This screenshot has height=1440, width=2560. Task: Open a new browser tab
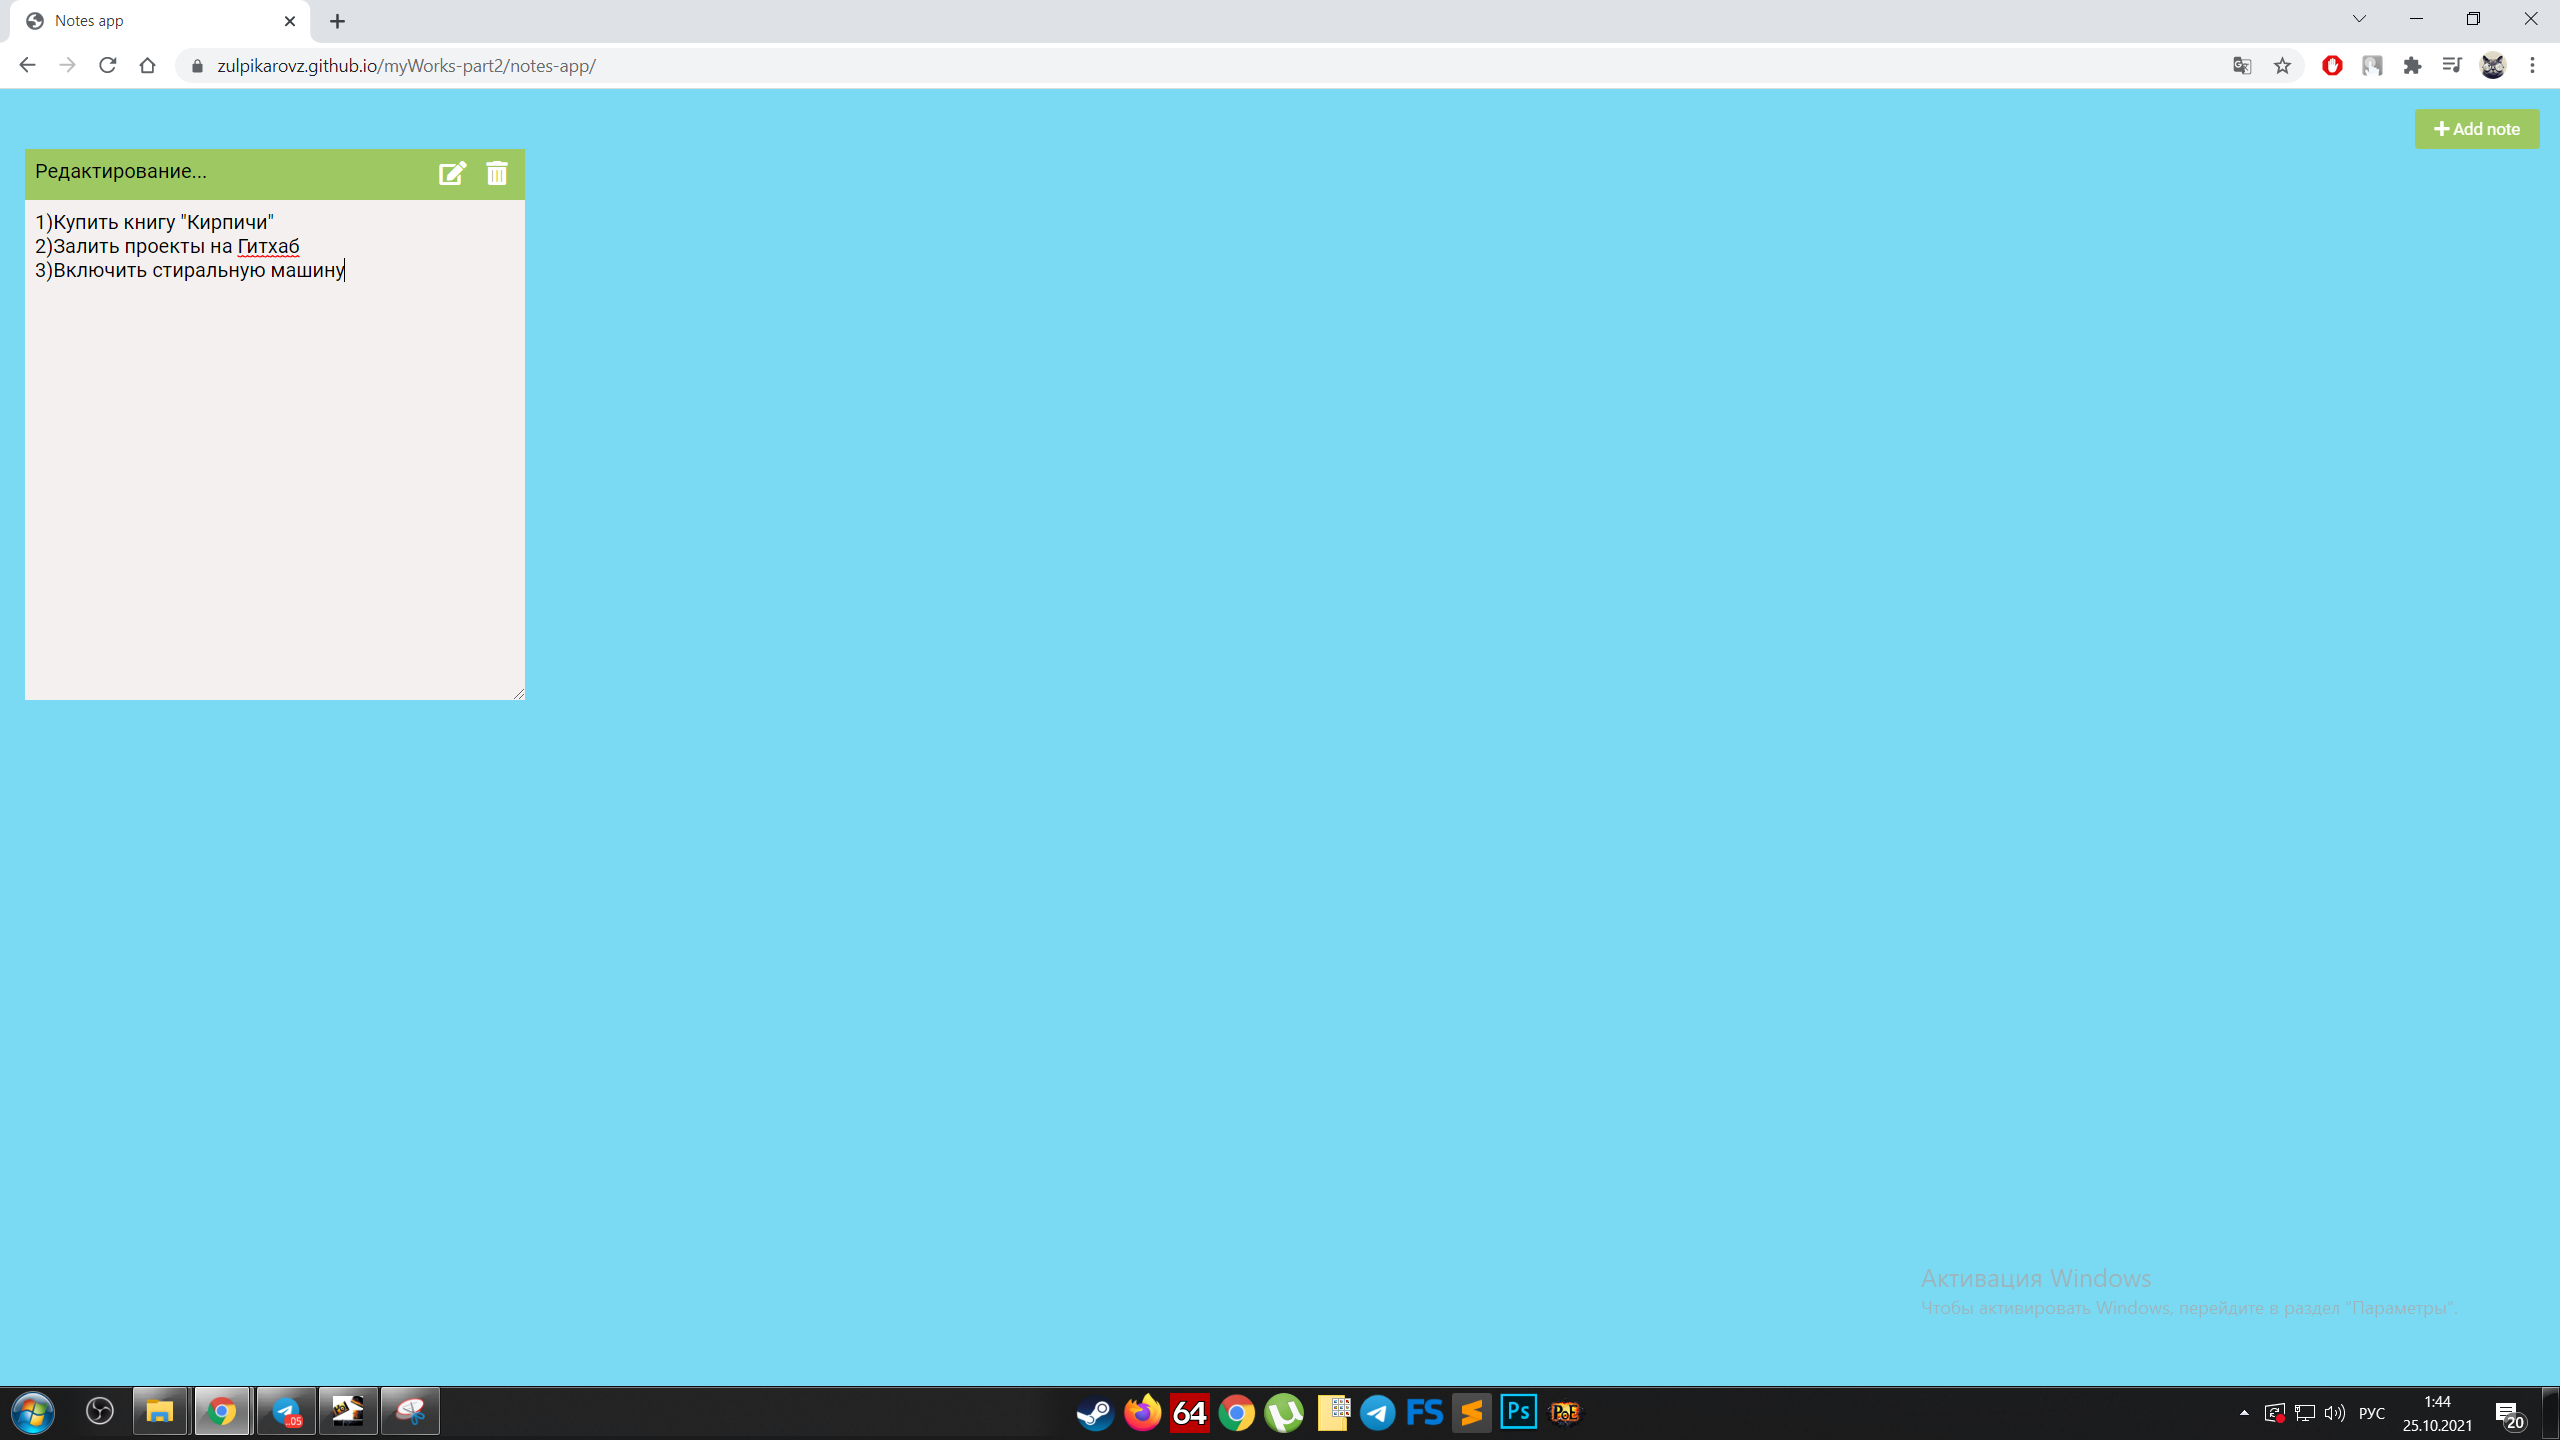coord(338,21)
